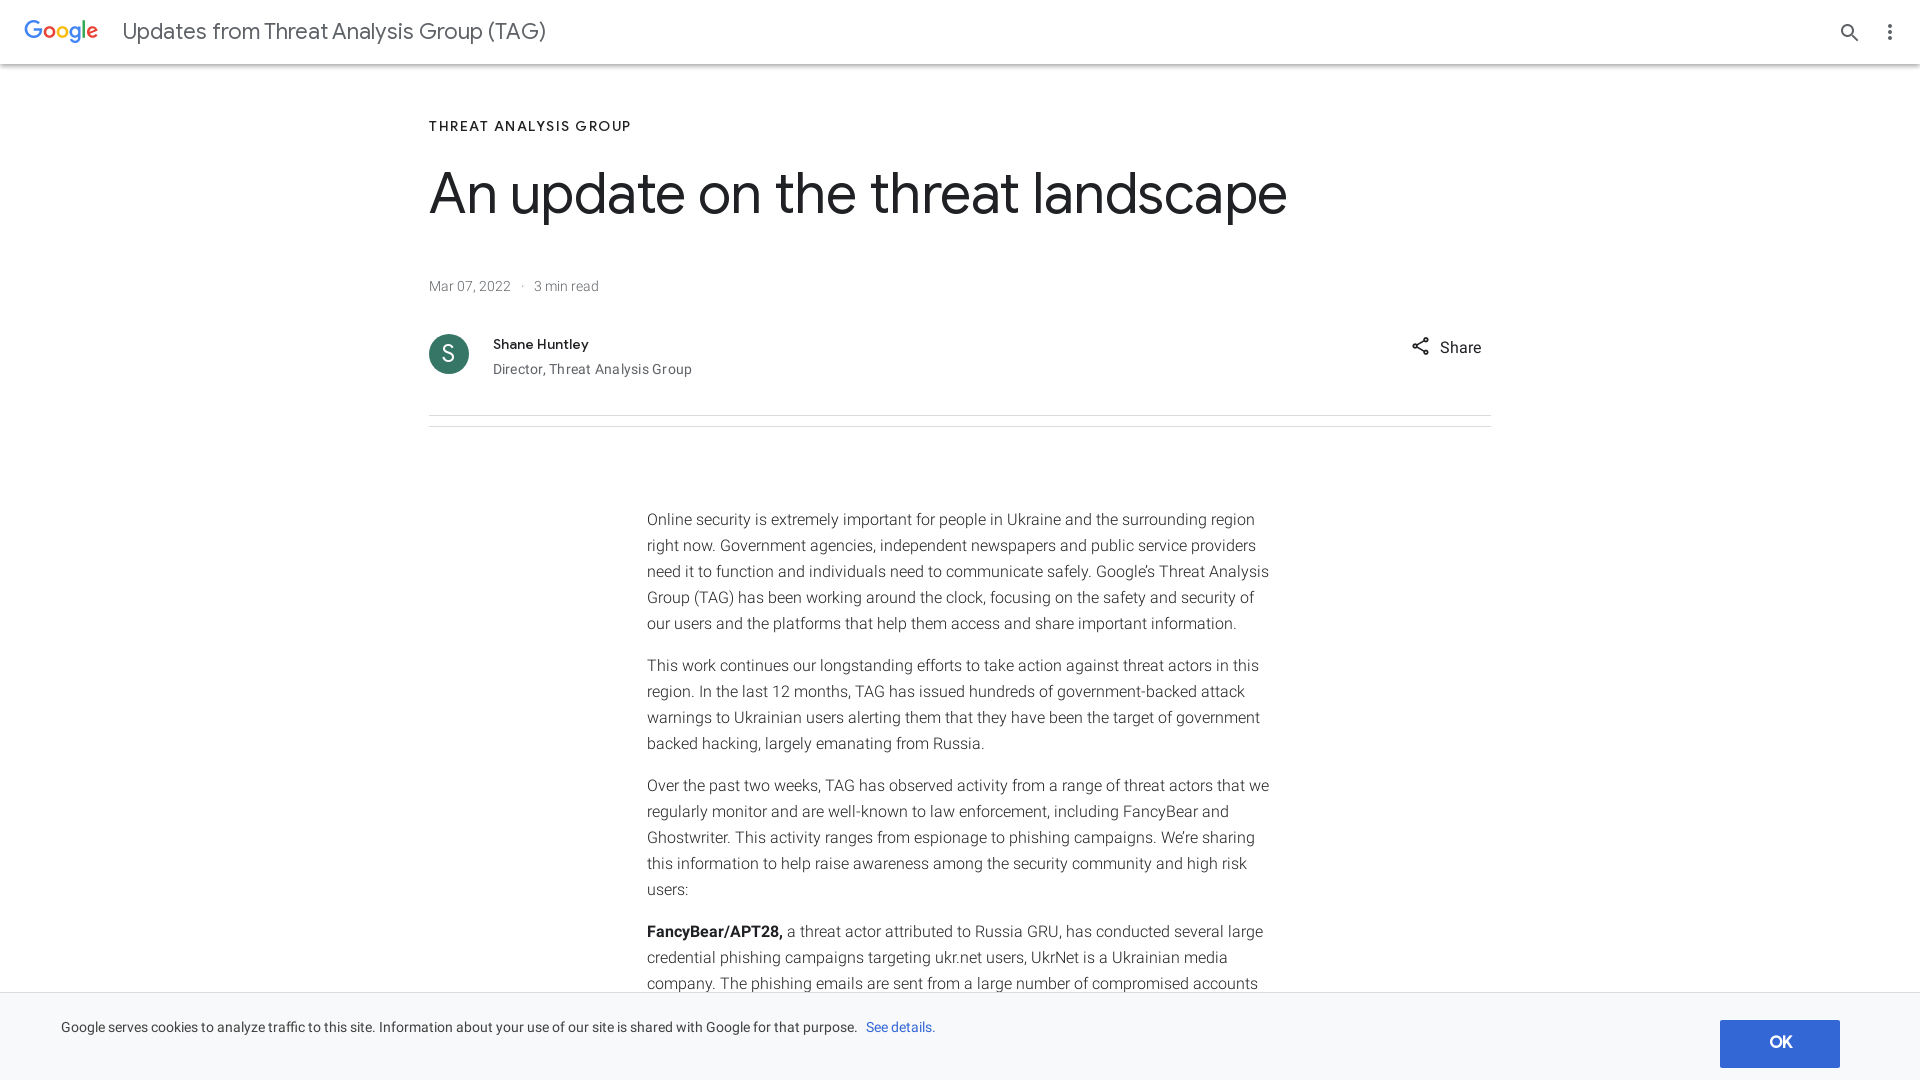Image resolution: width=1920 pixels, height=1080 pixels.
Task: Click the article headline An update on the threat landscape
Action: (x=857, y=194)
